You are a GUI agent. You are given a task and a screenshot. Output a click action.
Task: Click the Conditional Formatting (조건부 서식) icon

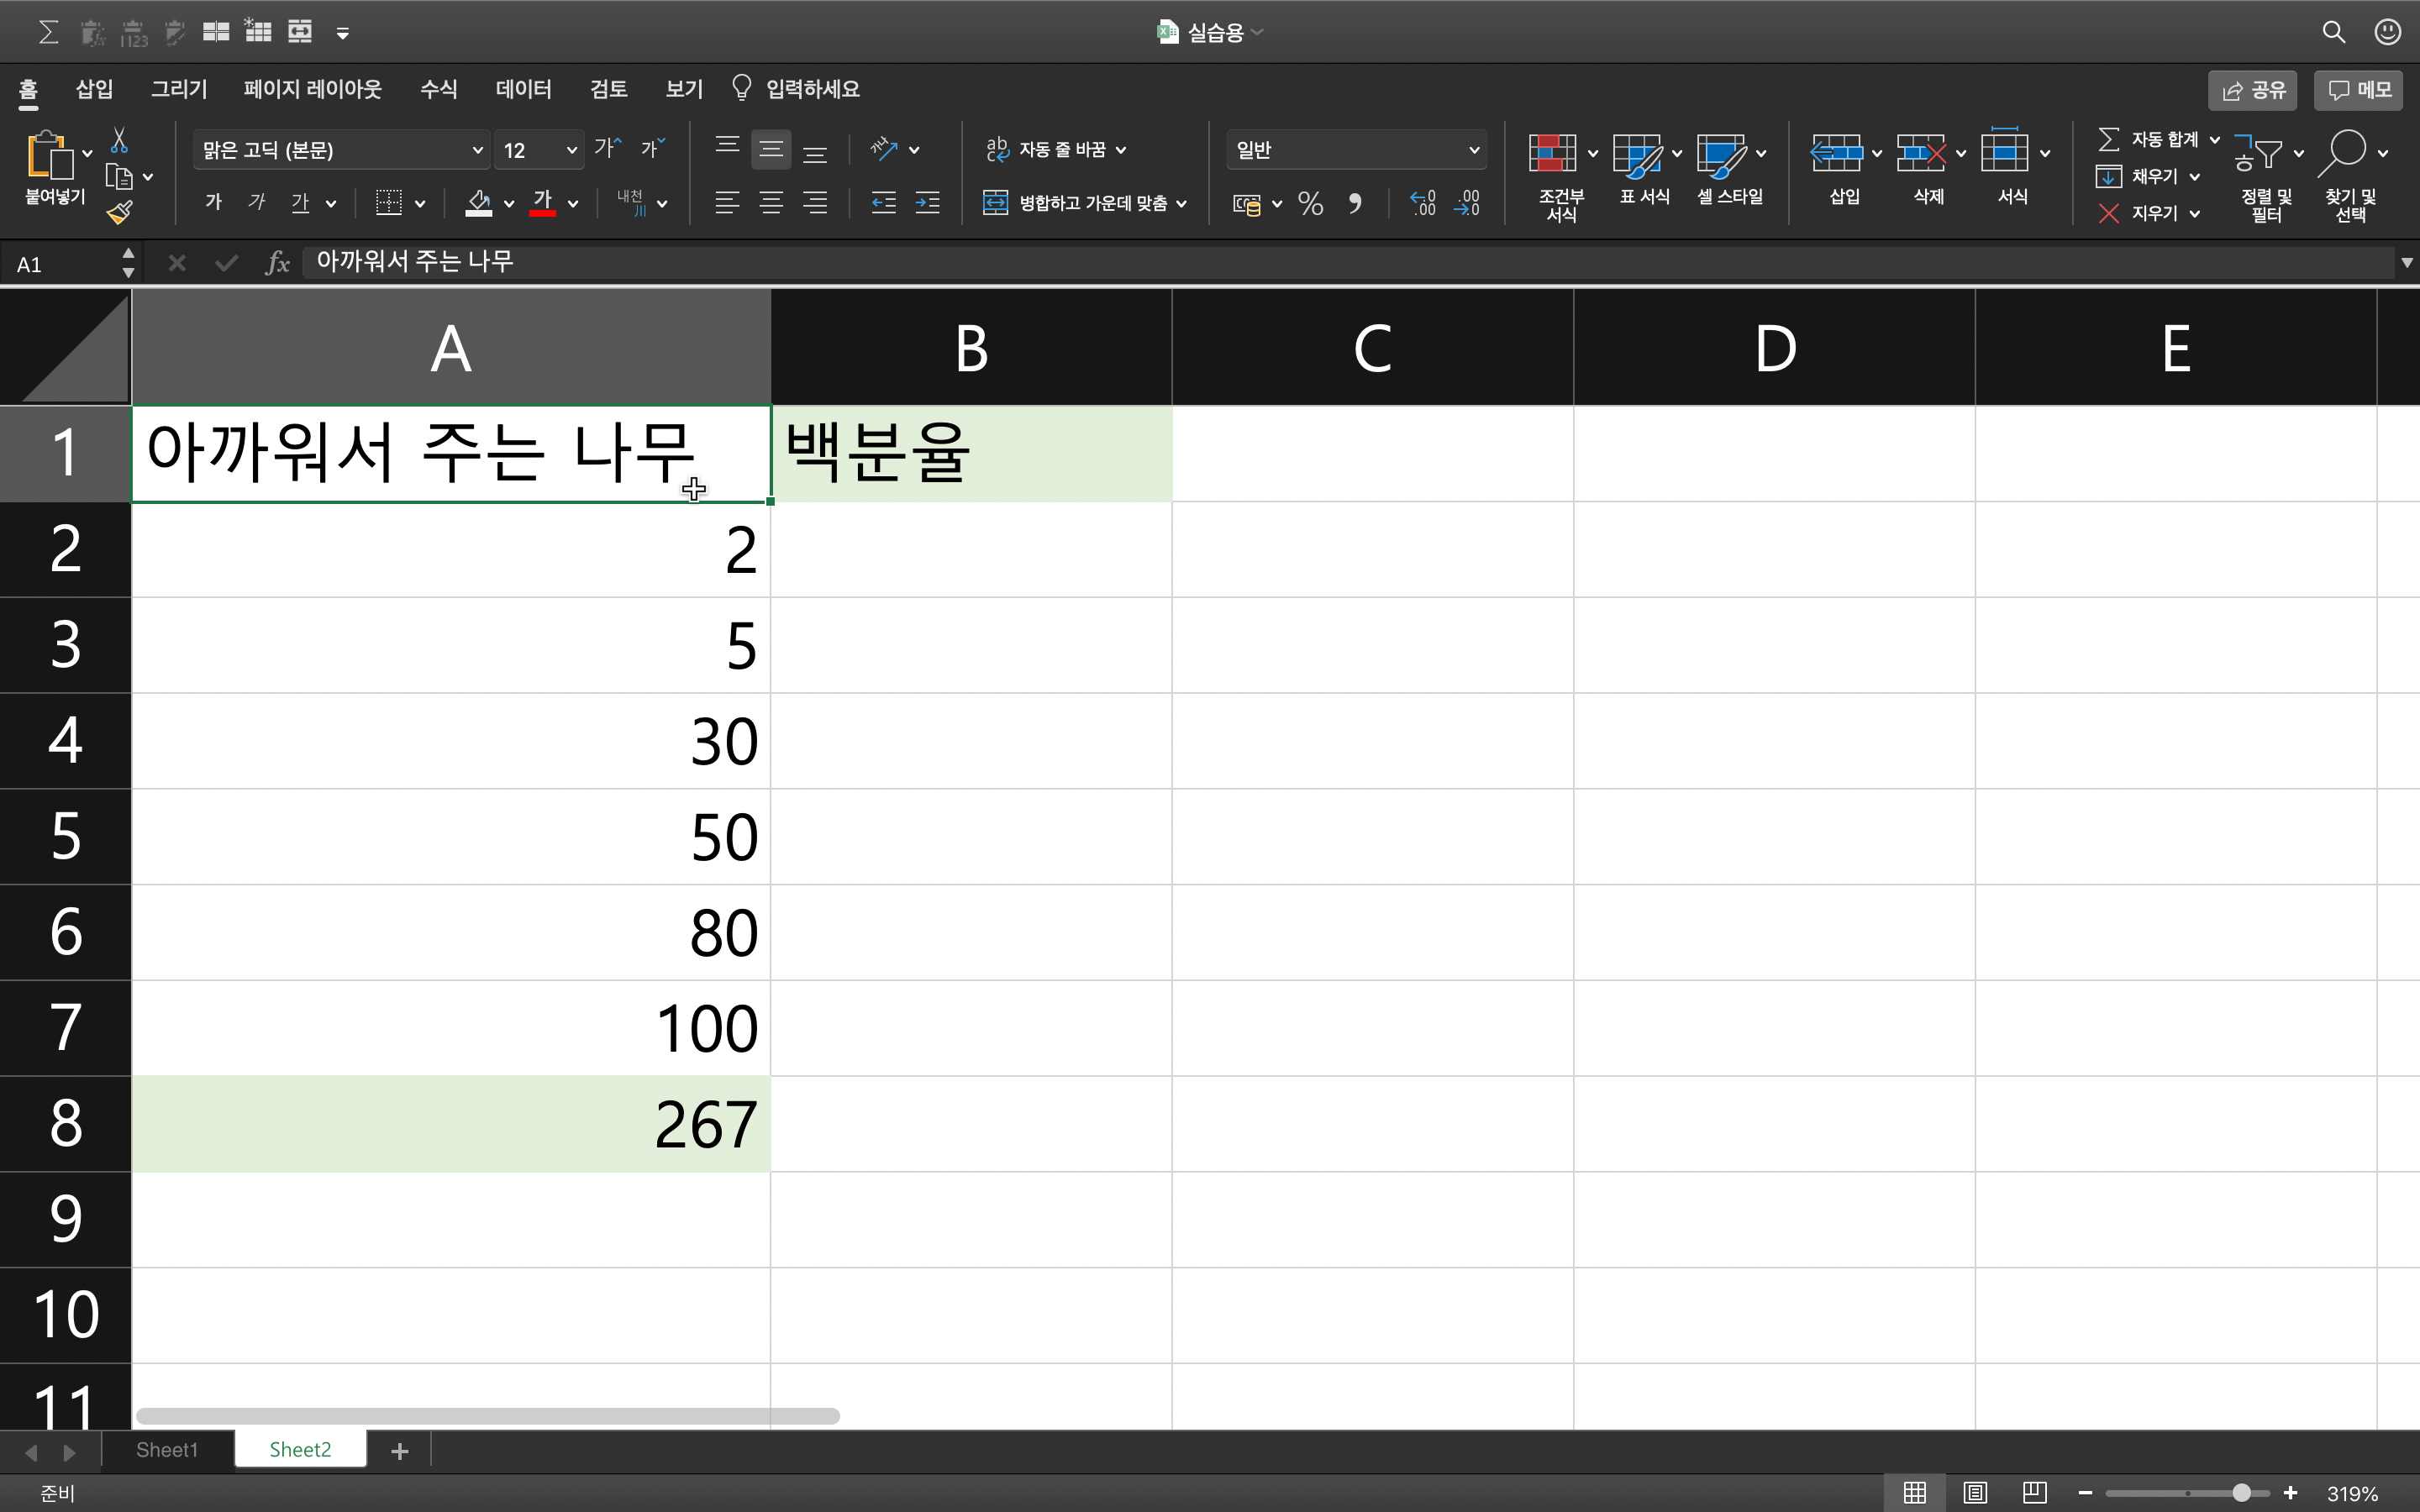pos(1552,154)
